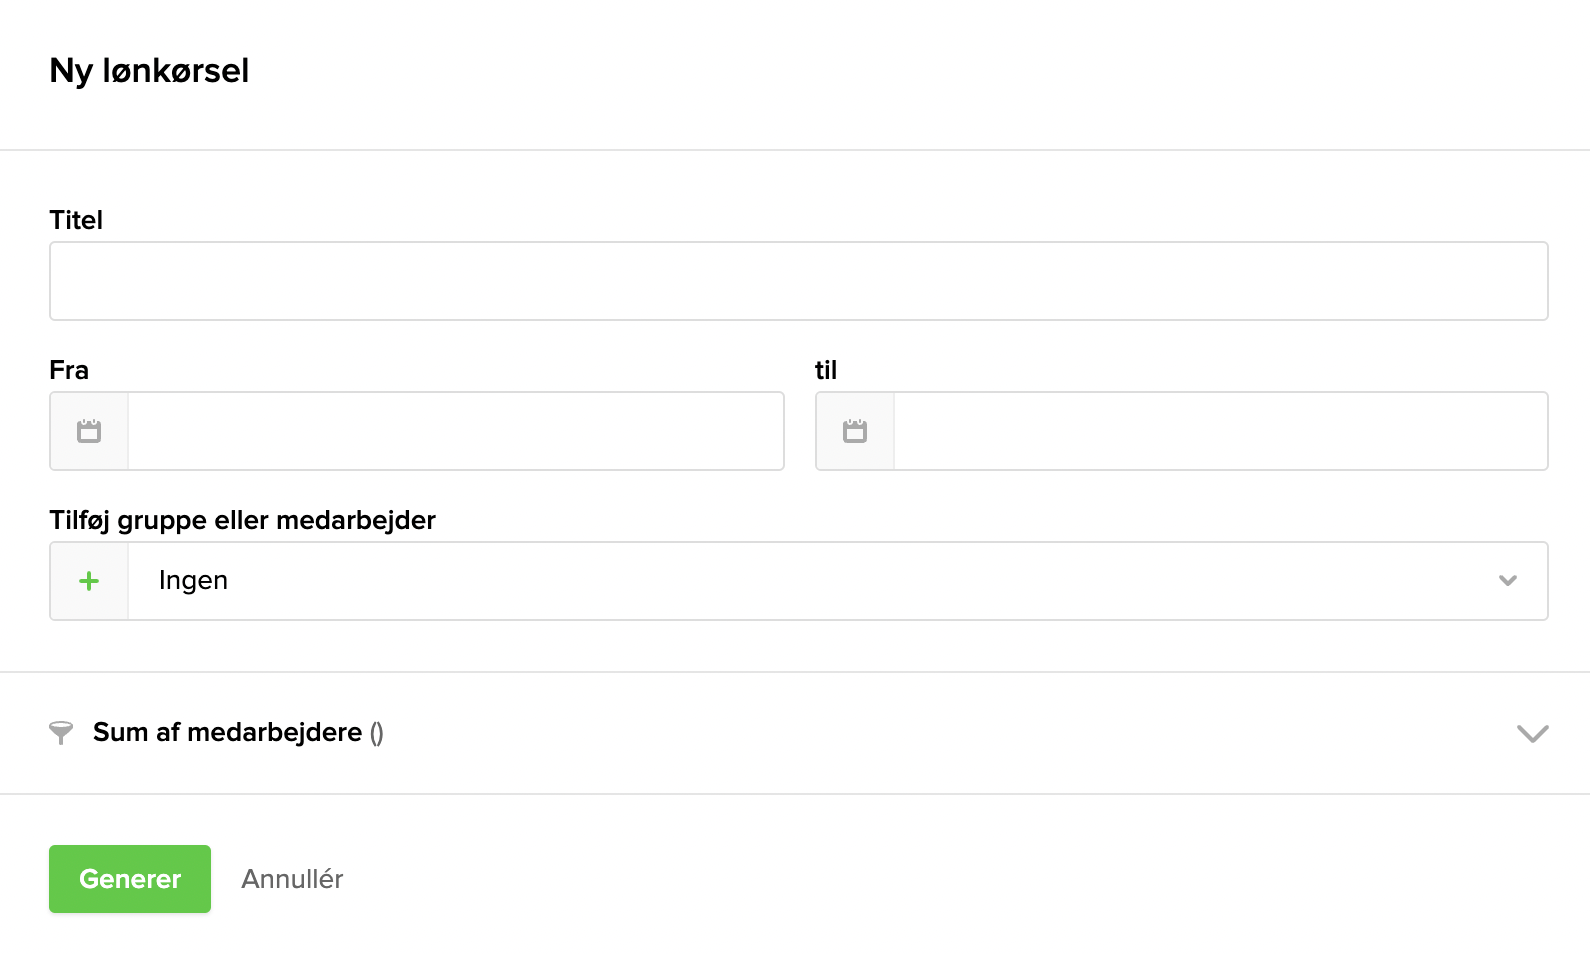Click the green plus icon
The height and width of the screenshot is (954, 1590).
point(89,581)
